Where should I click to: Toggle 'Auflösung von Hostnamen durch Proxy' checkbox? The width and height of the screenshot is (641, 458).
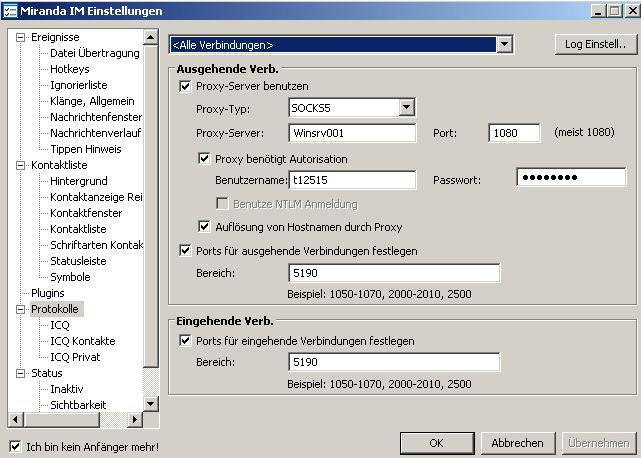pyautogui.click(x=204, y=227)
